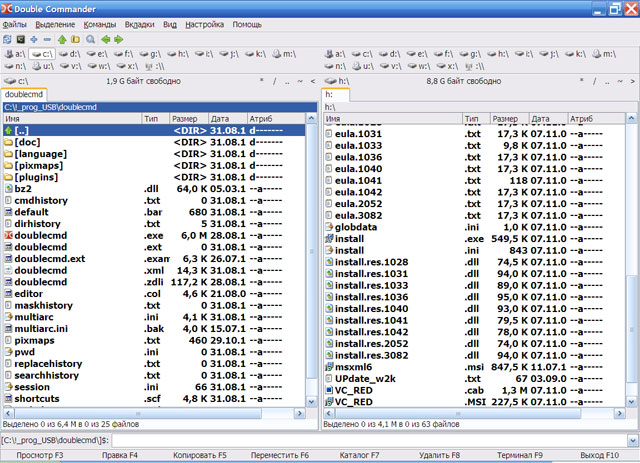Select the m:\ drive in left panel
This screenshot has width=640, height=463.
[x=282, y=53]
